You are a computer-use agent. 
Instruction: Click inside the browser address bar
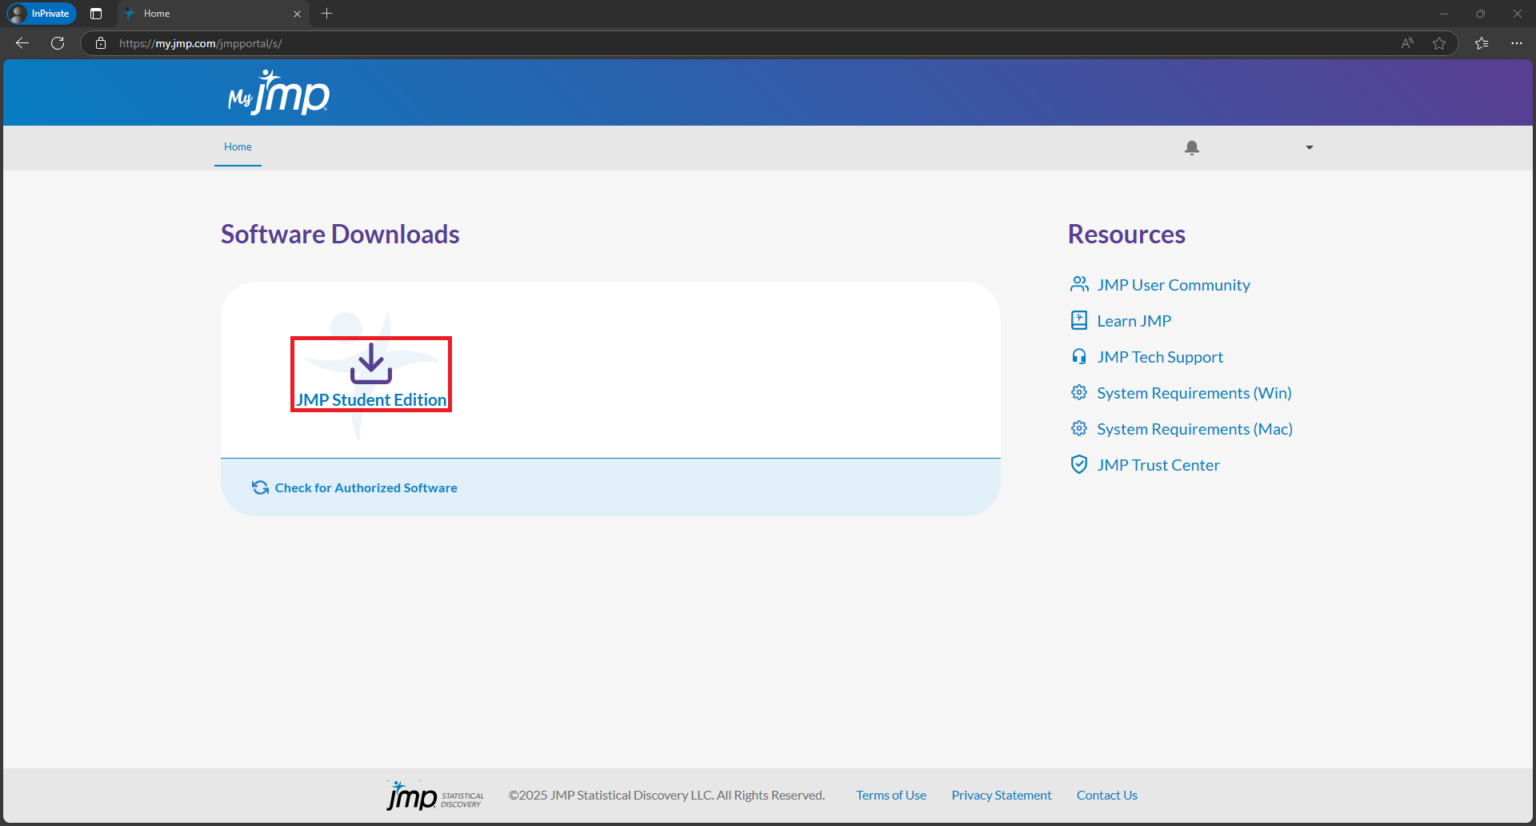700,43
